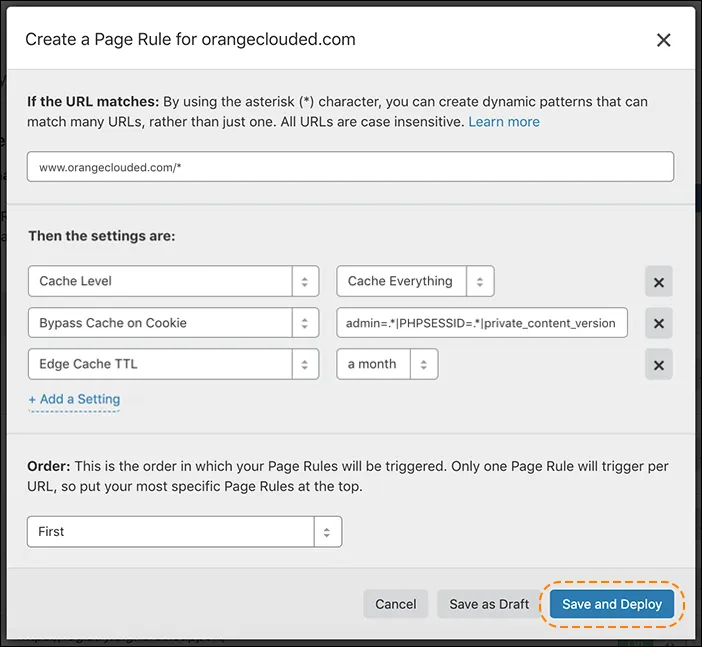The height and width of the screenshot is (647, 702).
Task: Click the arrows on the Cache Everything selector
Action: click(481, 281)
